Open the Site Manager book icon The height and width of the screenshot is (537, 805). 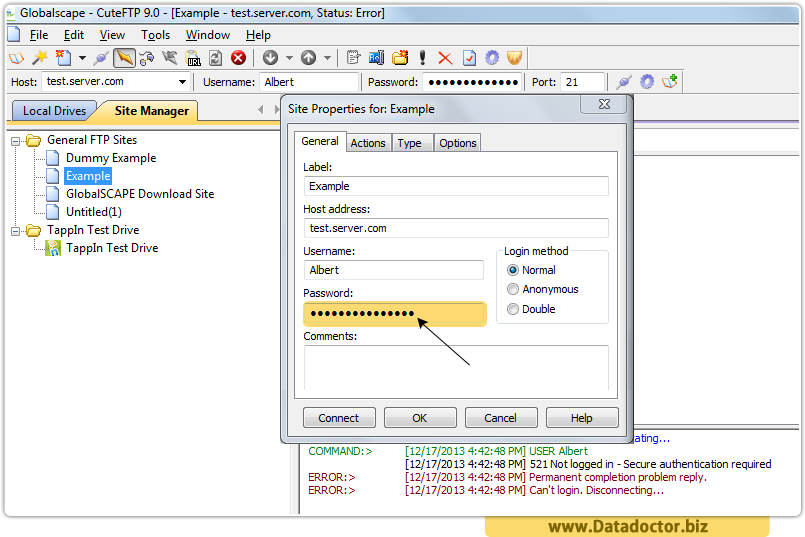16,58
